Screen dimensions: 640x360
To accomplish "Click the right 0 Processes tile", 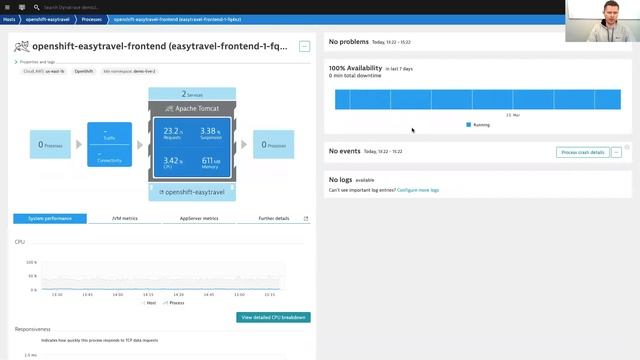I will tap(273, 144).
